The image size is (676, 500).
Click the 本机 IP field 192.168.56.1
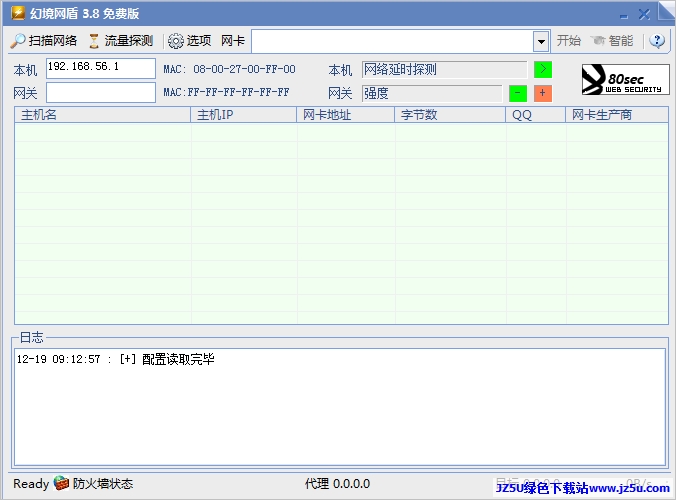tap(101, 68)
